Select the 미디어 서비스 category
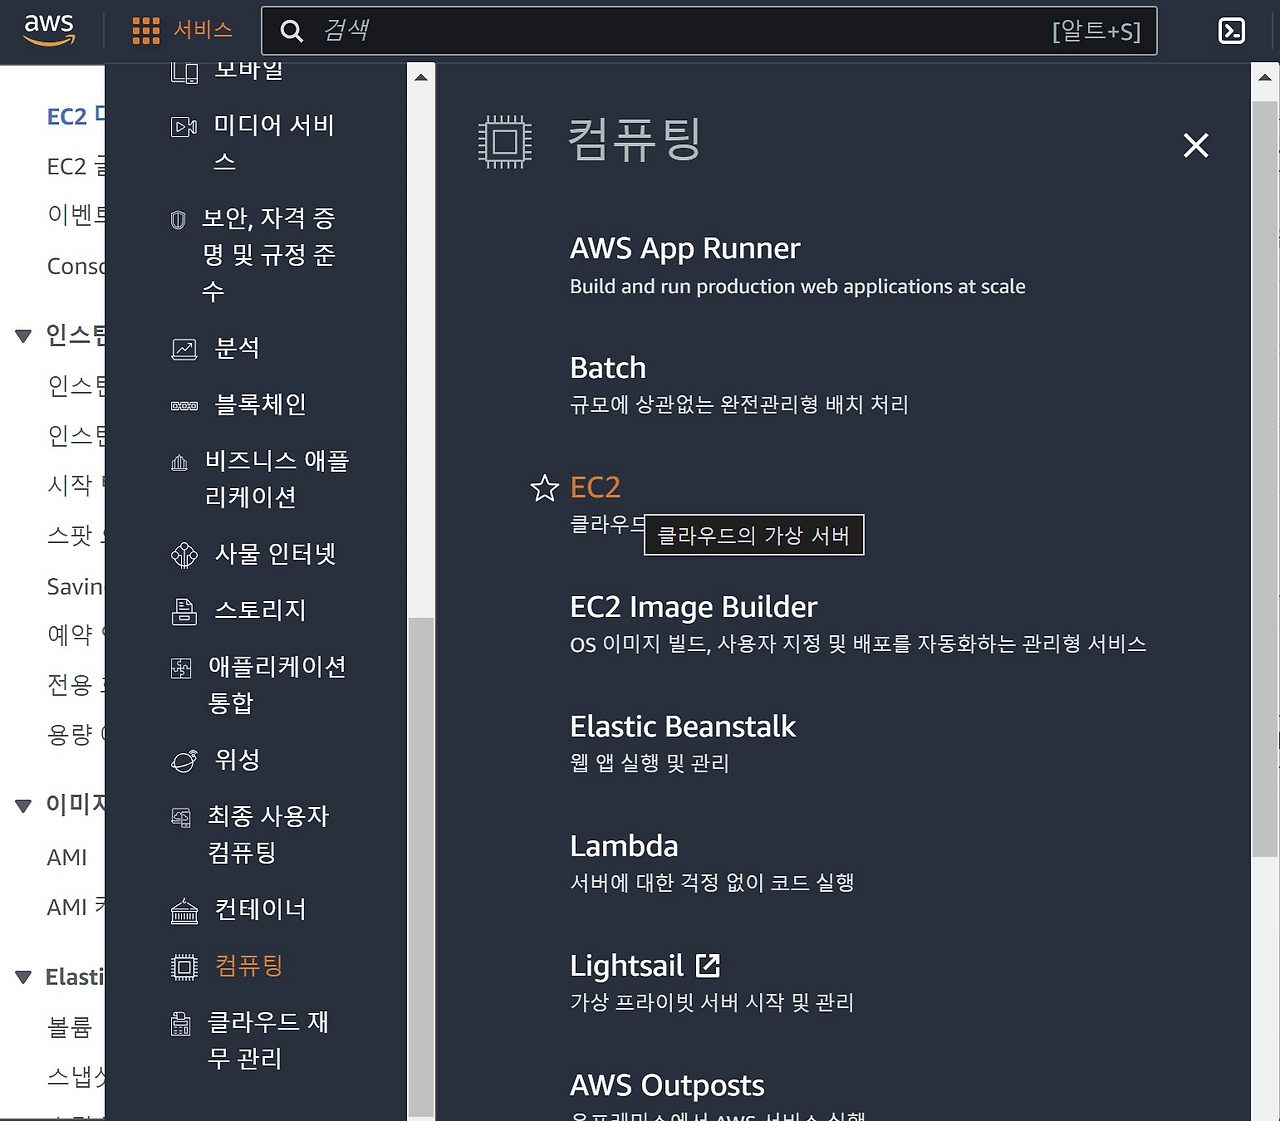 273,143
